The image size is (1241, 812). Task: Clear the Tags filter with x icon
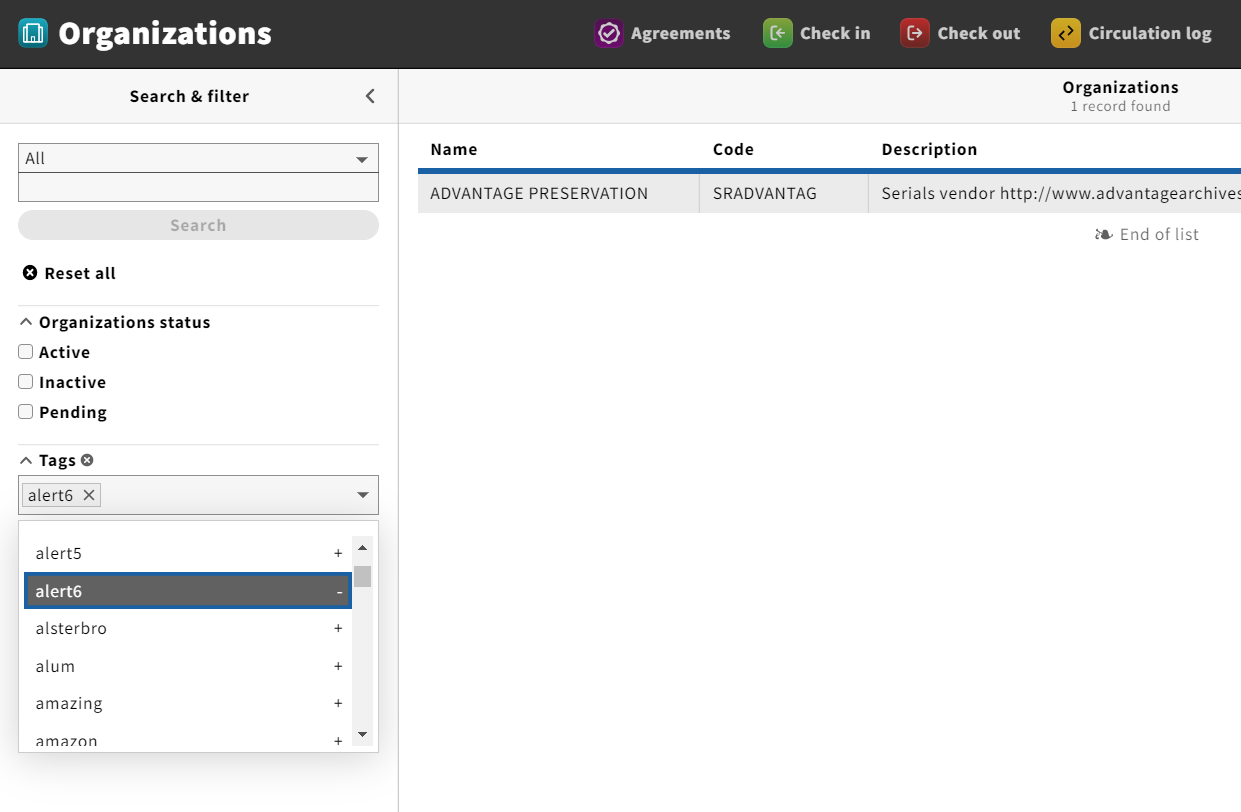(87, 460)
